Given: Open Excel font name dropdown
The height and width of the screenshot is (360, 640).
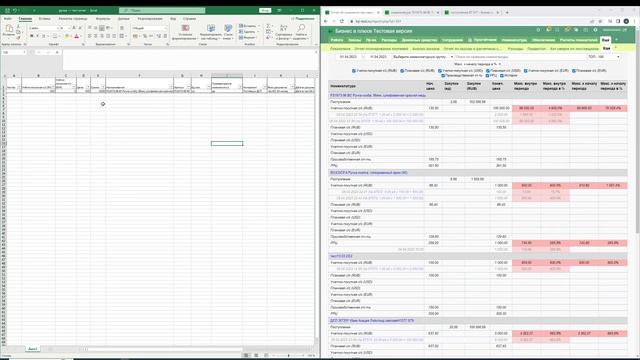Looking at the screenshot, I should click(x=58, y=28).
